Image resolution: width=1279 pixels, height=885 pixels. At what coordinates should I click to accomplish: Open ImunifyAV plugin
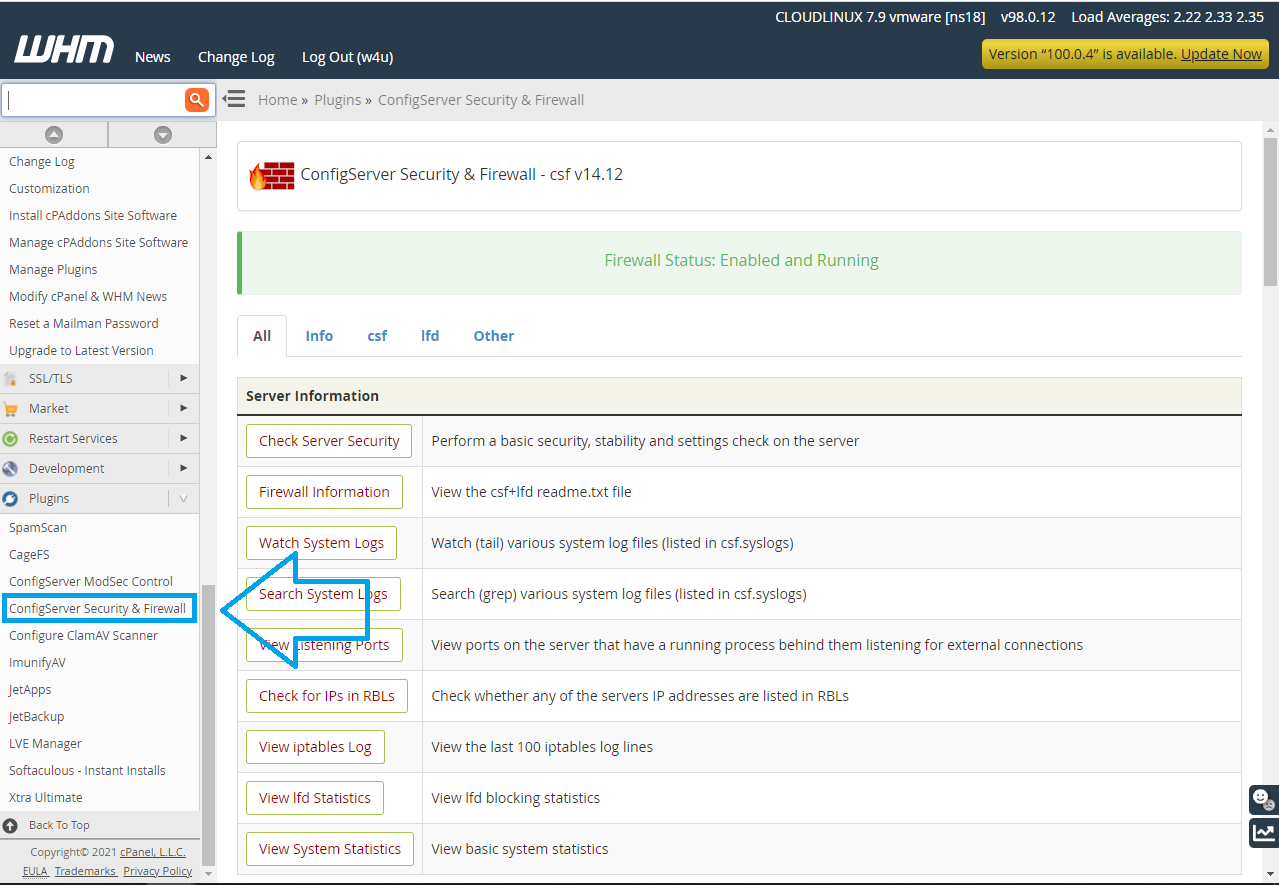(x=37, y=663)
